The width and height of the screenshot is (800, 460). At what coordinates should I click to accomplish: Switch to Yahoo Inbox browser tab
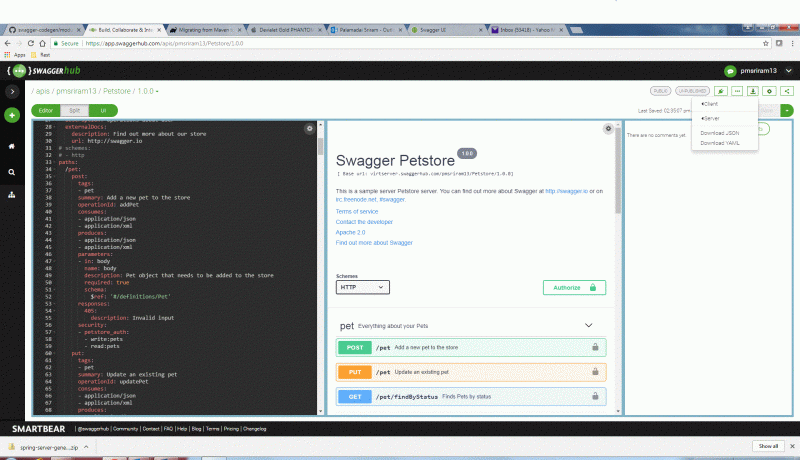(526, 30)
